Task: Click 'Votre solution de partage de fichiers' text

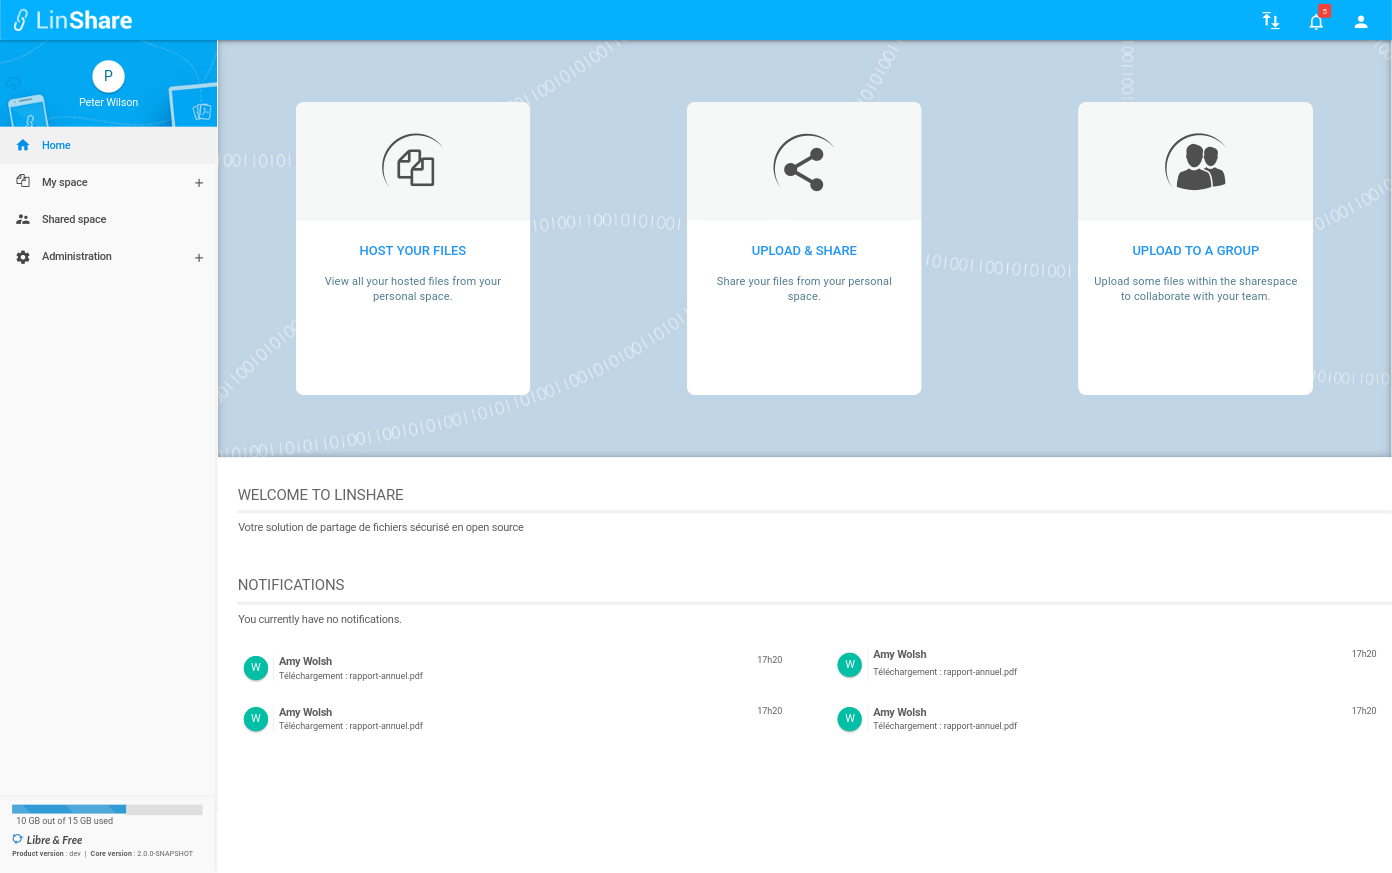Action: pyautogui.click(x=381, y=527)
